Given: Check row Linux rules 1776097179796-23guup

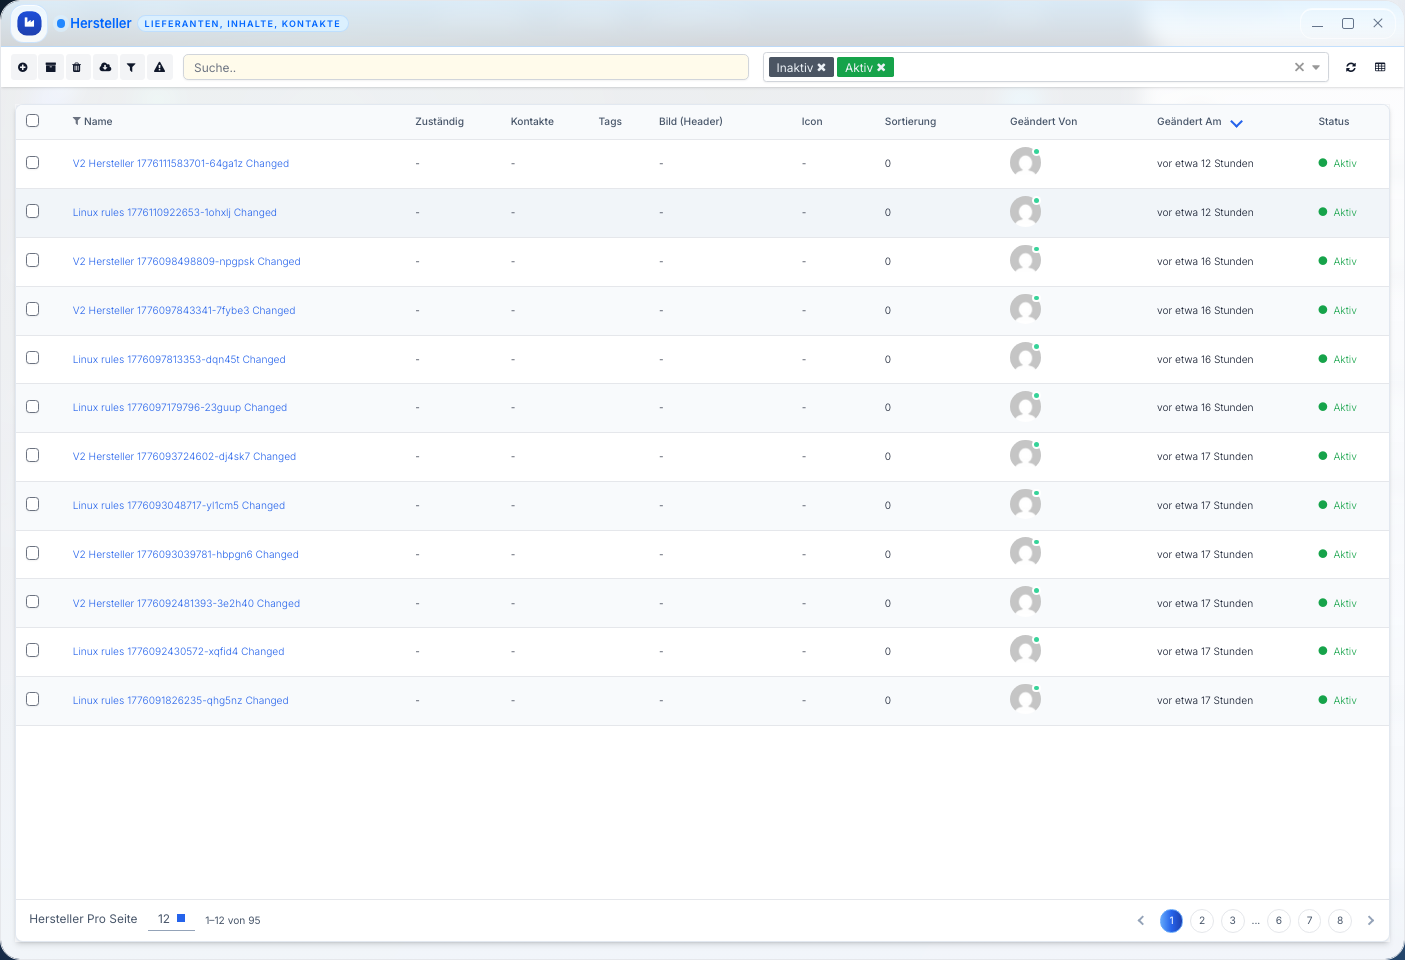Looking at the screenshot, I should pos(33,406).
